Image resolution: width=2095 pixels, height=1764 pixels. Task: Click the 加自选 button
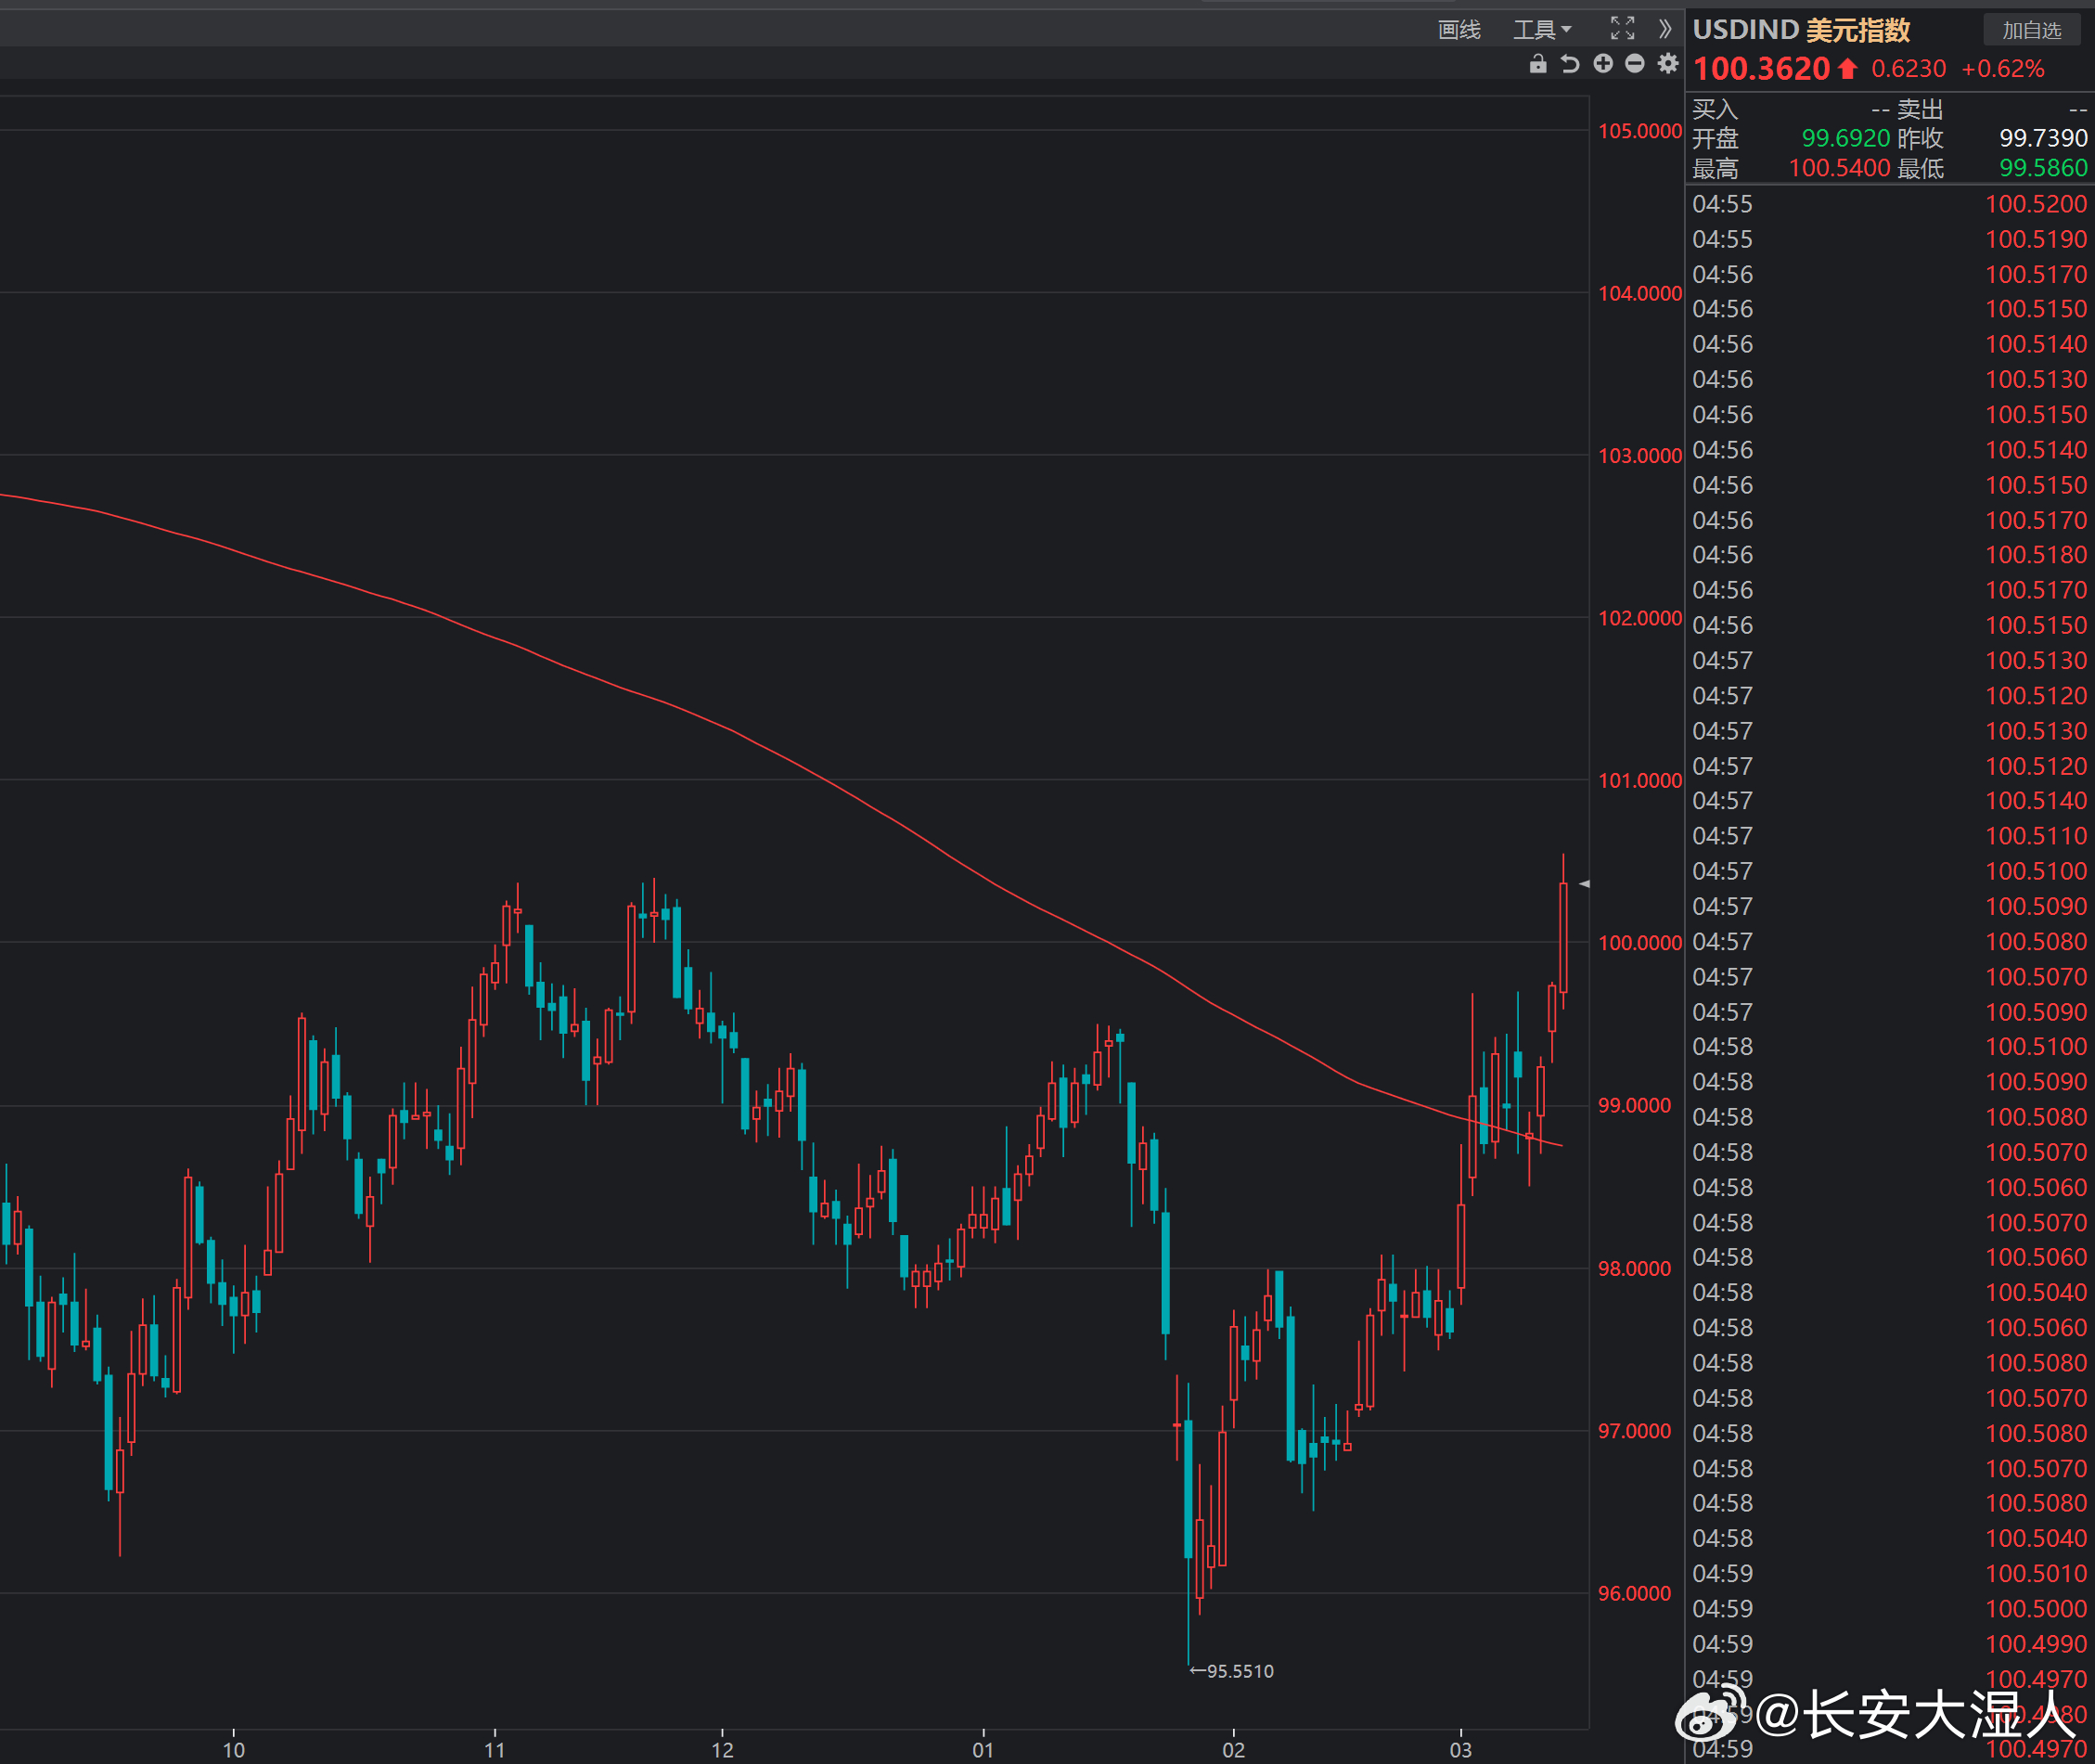2031,30
